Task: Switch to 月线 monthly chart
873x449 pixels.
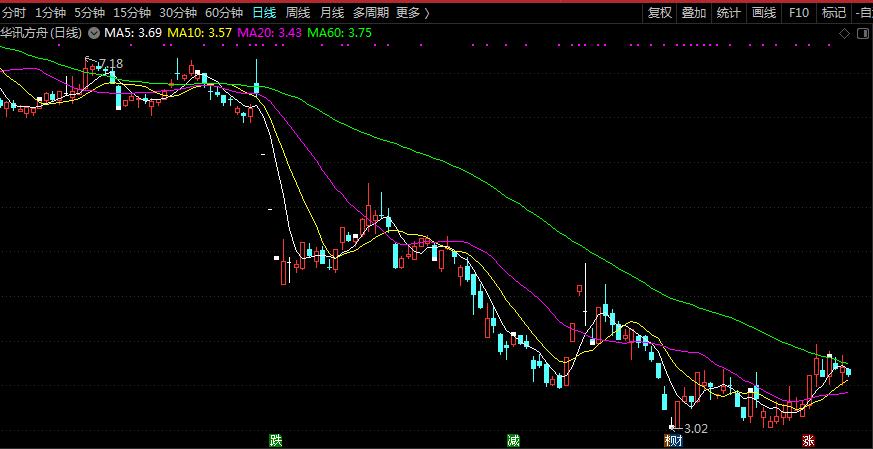Action: (x=332, y=13)
